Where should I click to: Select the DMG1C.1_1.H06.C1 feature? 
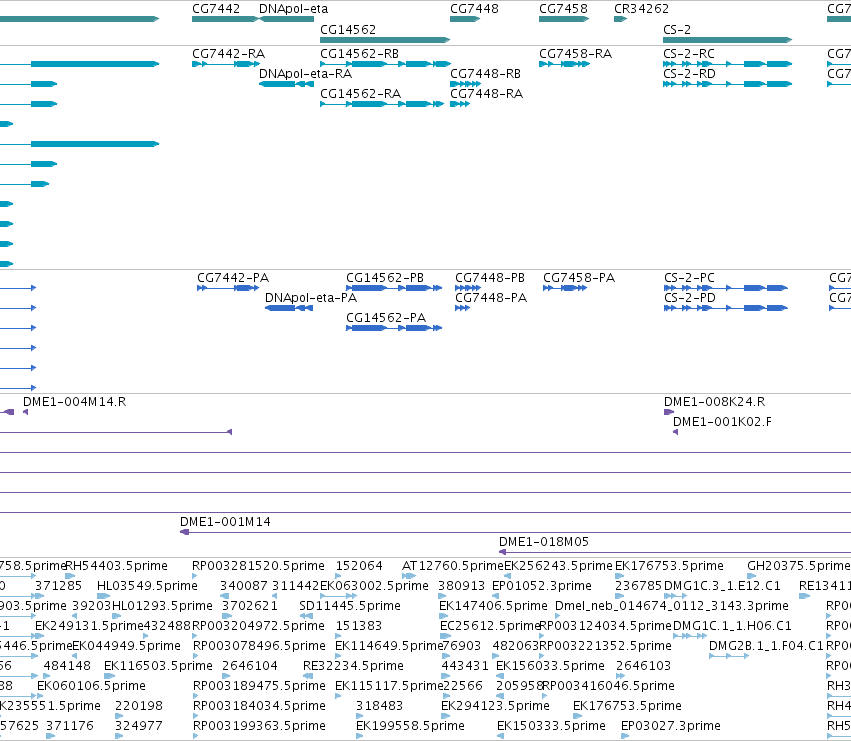click(x=732, y=626)
